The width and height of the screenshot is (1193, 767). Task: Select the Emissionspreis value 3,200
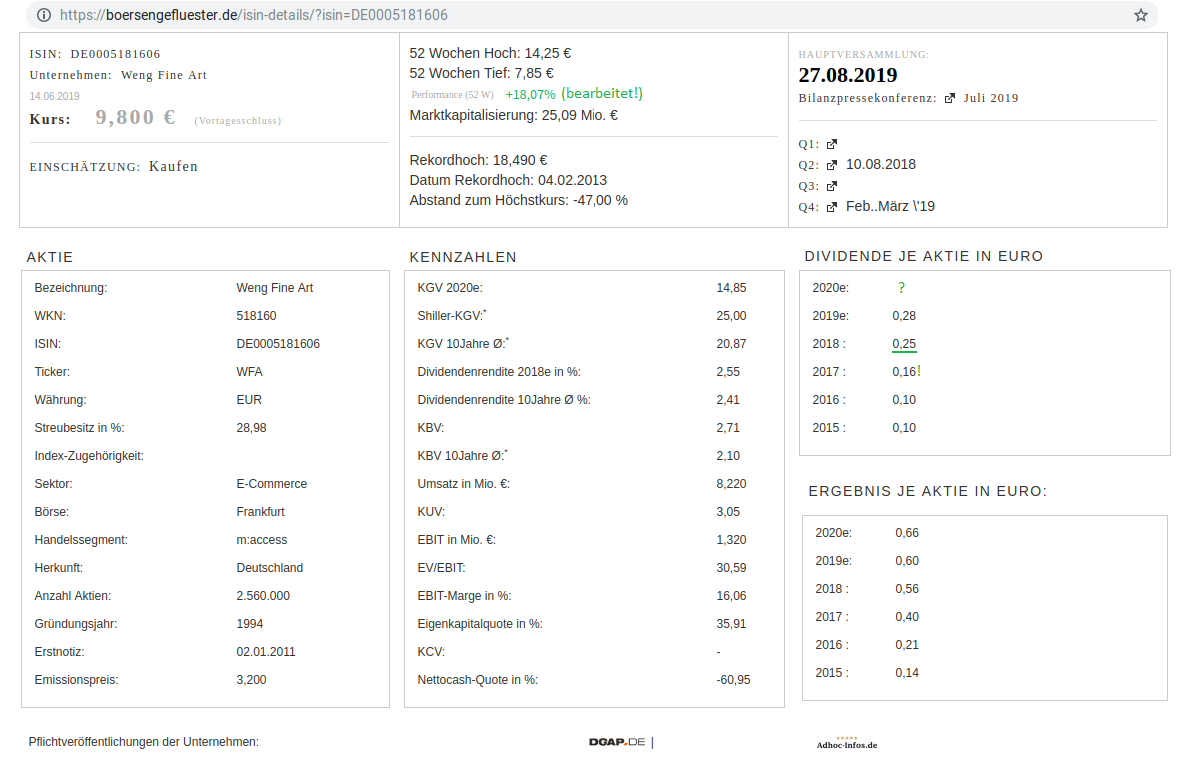251,680
